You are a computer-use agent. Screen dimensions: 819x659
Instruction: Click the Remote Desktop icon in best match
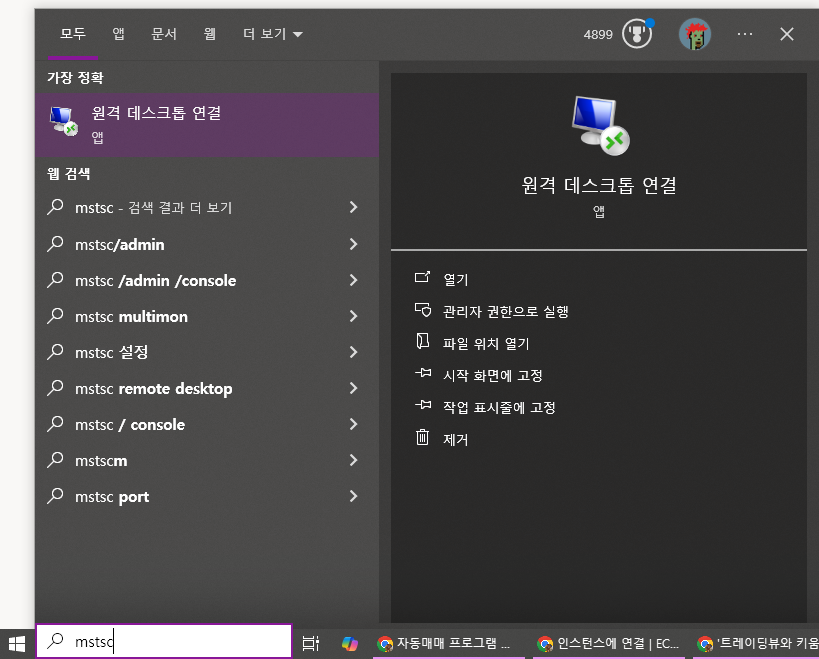[63, 121]
